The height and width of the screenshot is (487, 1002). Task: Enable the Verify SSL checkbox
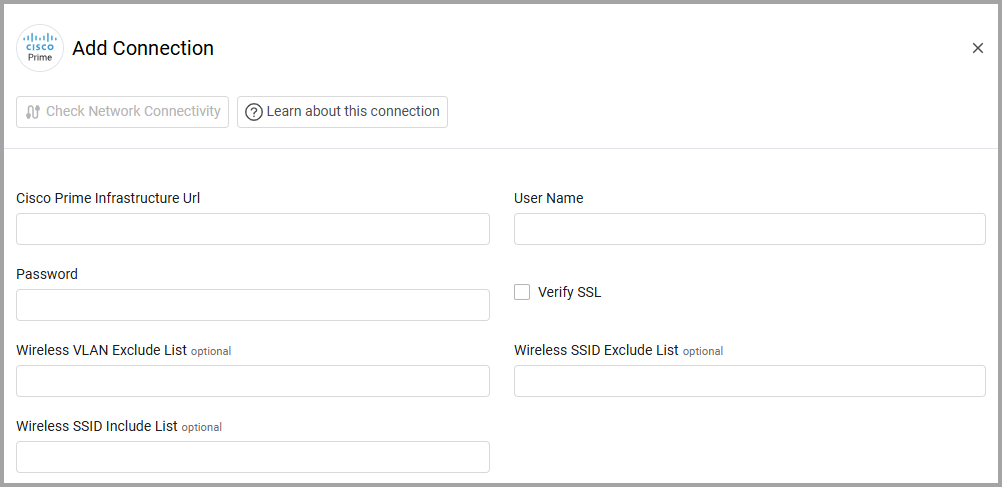point(522,292)
